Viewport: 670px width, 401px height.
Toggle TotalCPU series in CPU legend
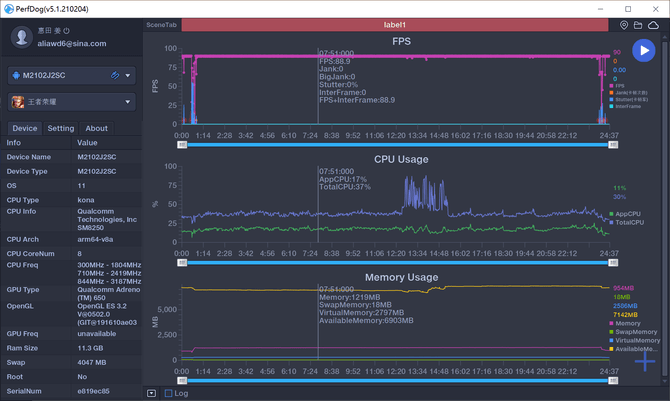point(626,222)
